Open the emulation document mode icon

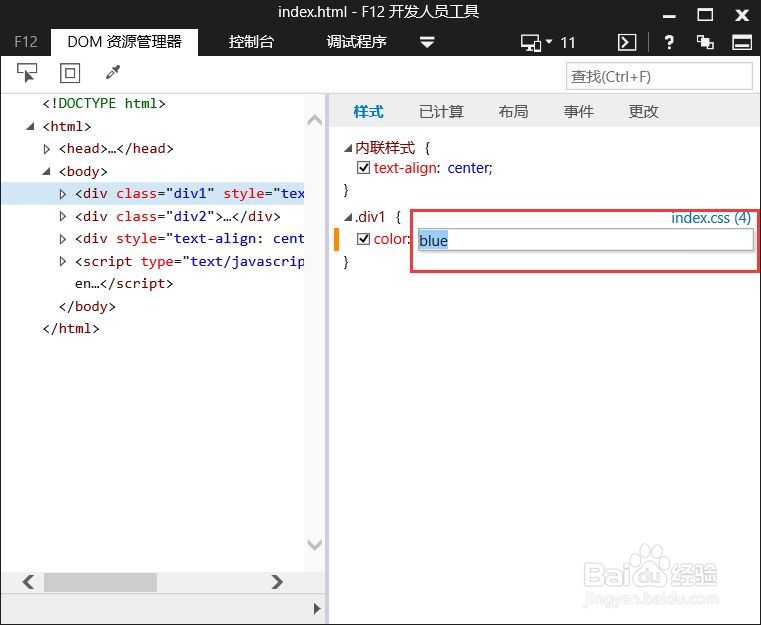[531, 43]
